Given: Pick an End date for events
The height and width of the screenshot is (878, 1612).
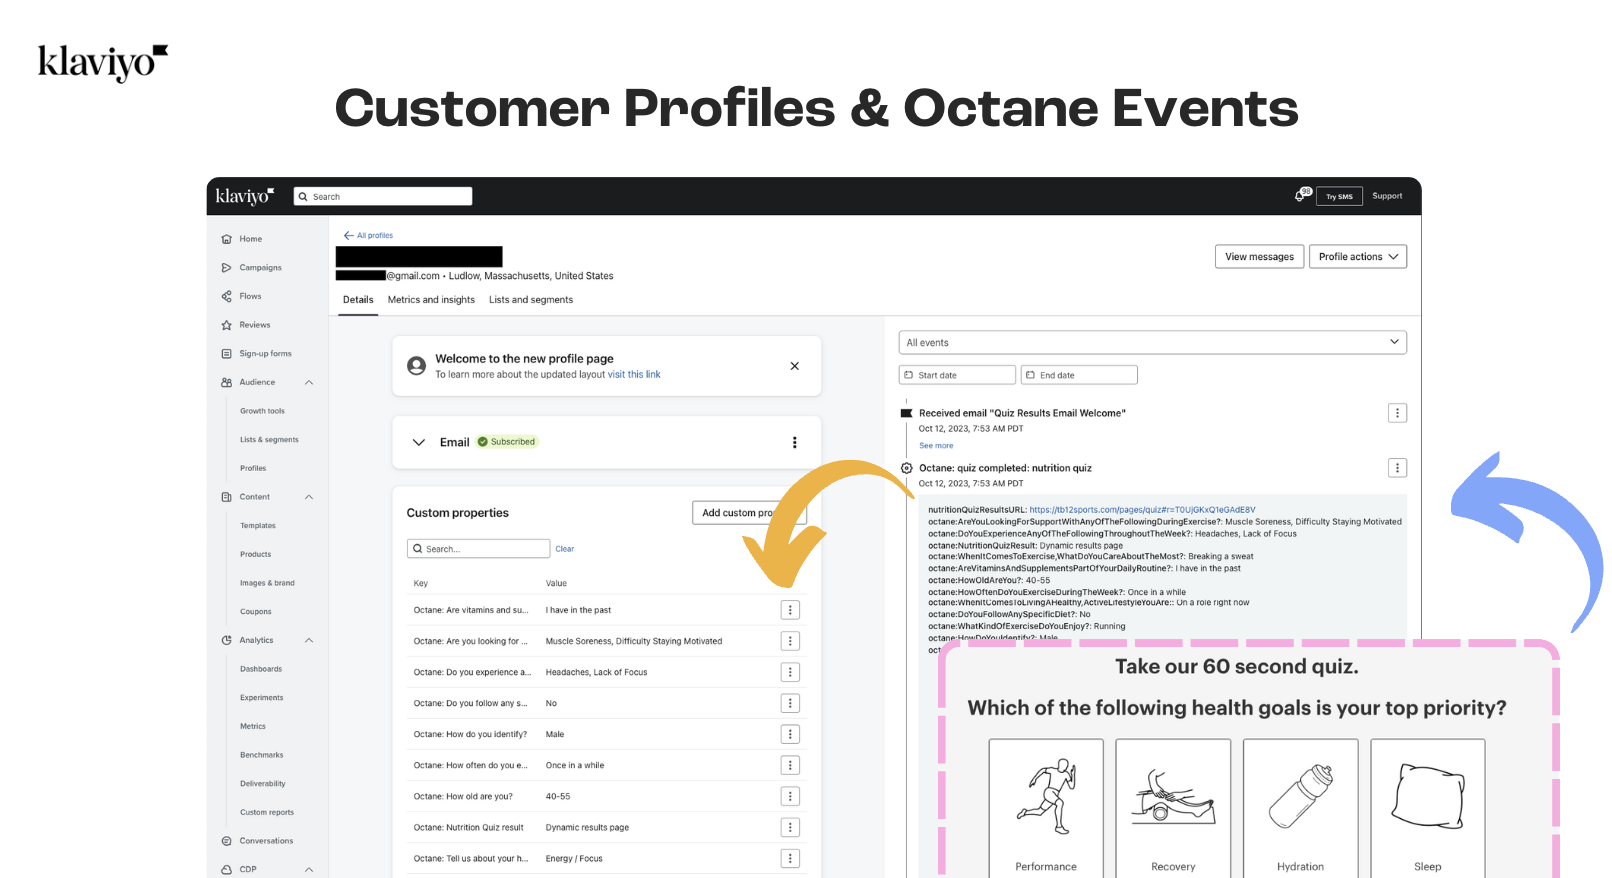Looking at the screenshot, I should click(x=1079, y=375).
